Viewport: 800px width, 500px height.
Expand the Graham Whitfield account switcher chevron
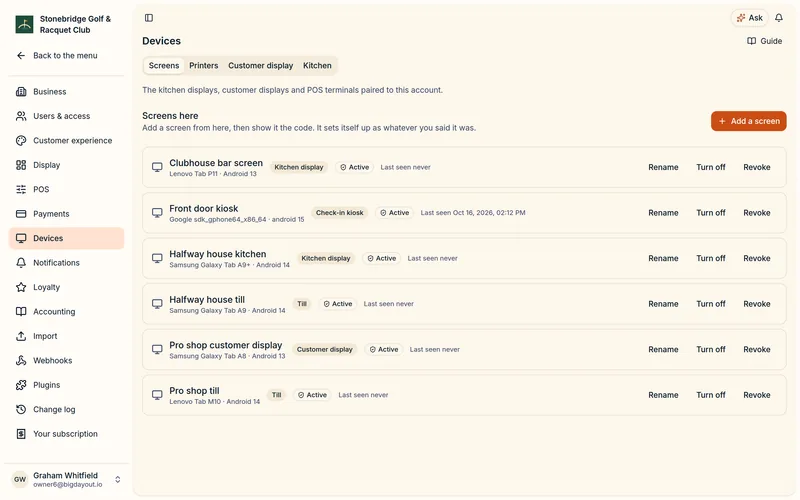click(x=118, y=480)
